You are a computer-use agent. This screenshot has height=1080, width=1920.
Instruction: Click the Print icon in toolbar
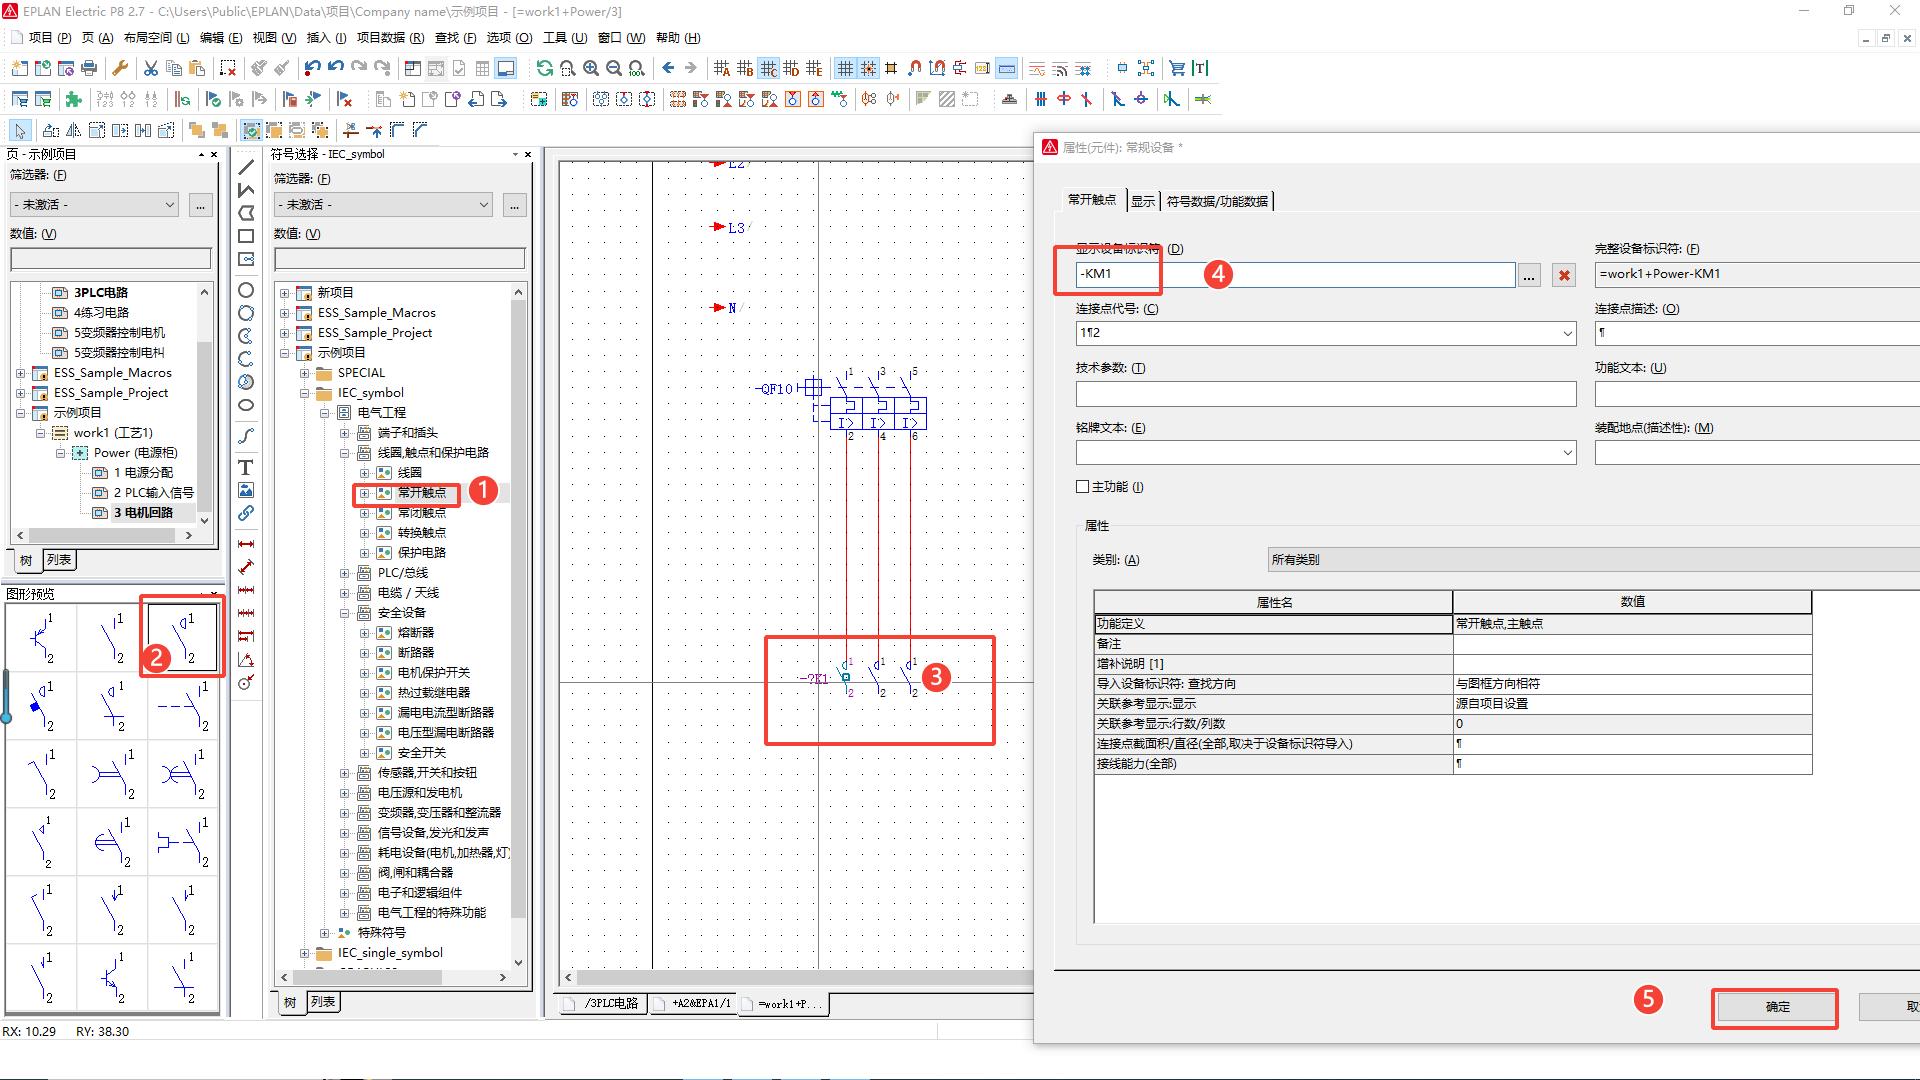point(89,68)
